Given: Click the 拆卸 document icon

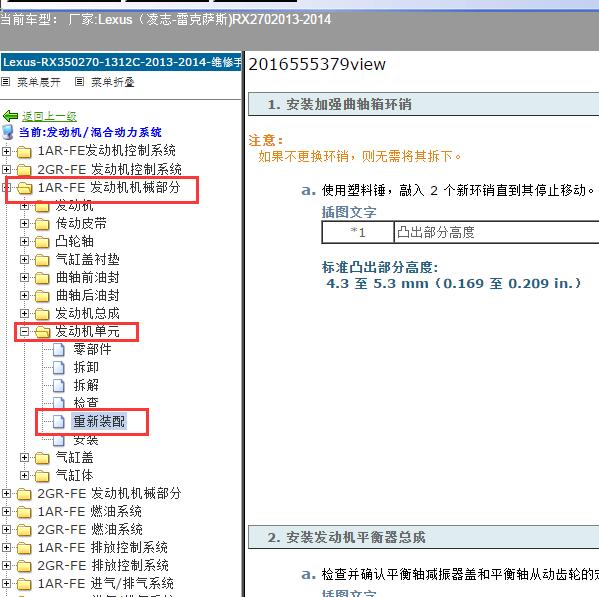Looking at the screenshot, I should (58, 368).
